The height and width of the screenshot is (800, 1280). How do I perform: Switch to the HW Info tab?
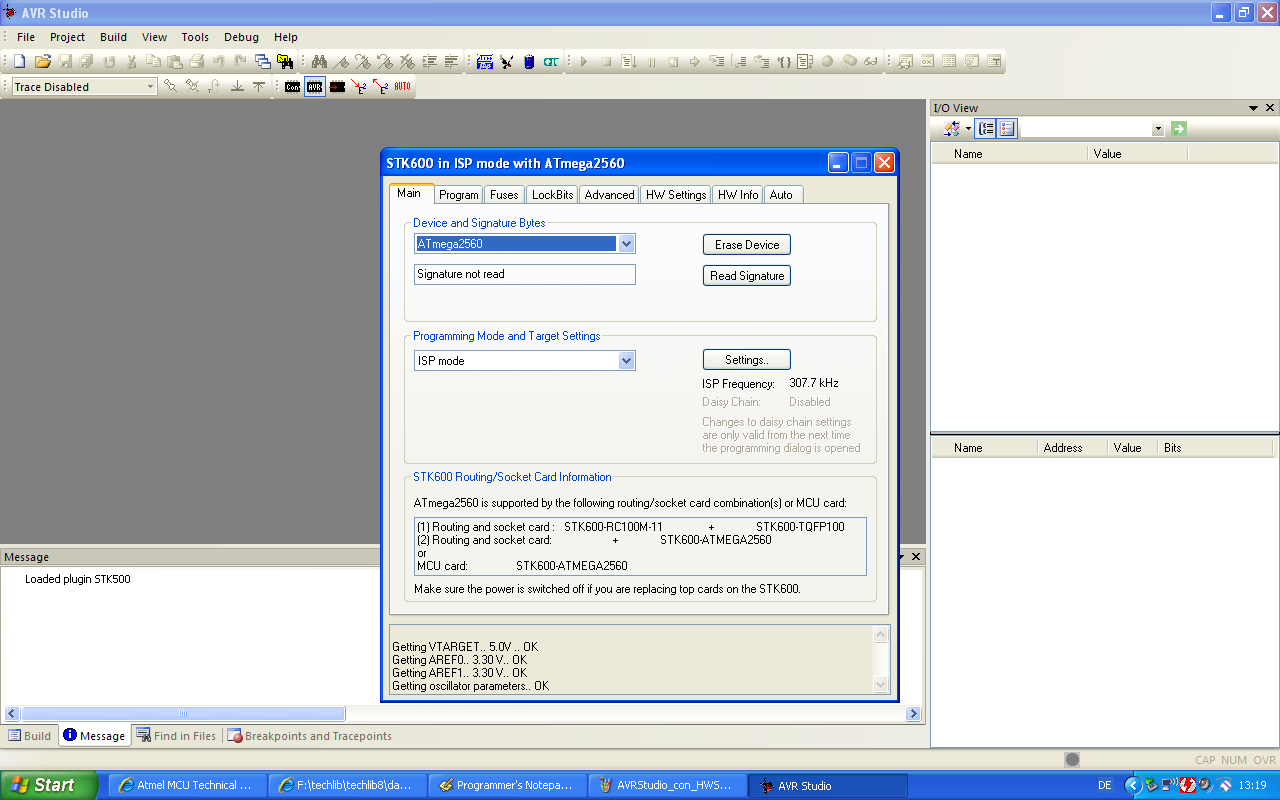[x=738, y=195]
